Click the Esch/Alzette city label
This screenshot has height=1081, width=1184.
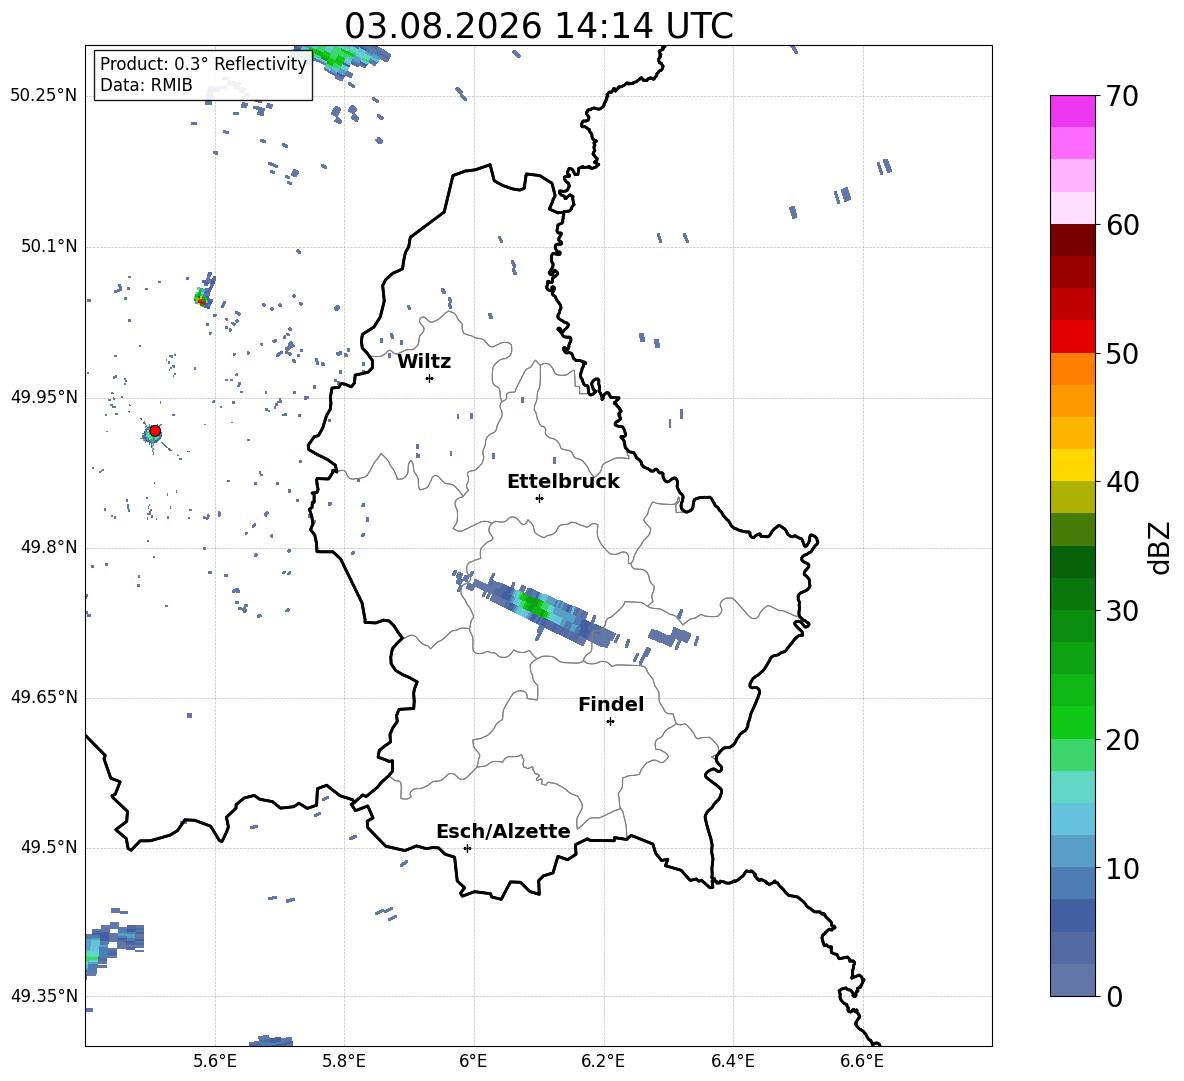tap(503, 831)
